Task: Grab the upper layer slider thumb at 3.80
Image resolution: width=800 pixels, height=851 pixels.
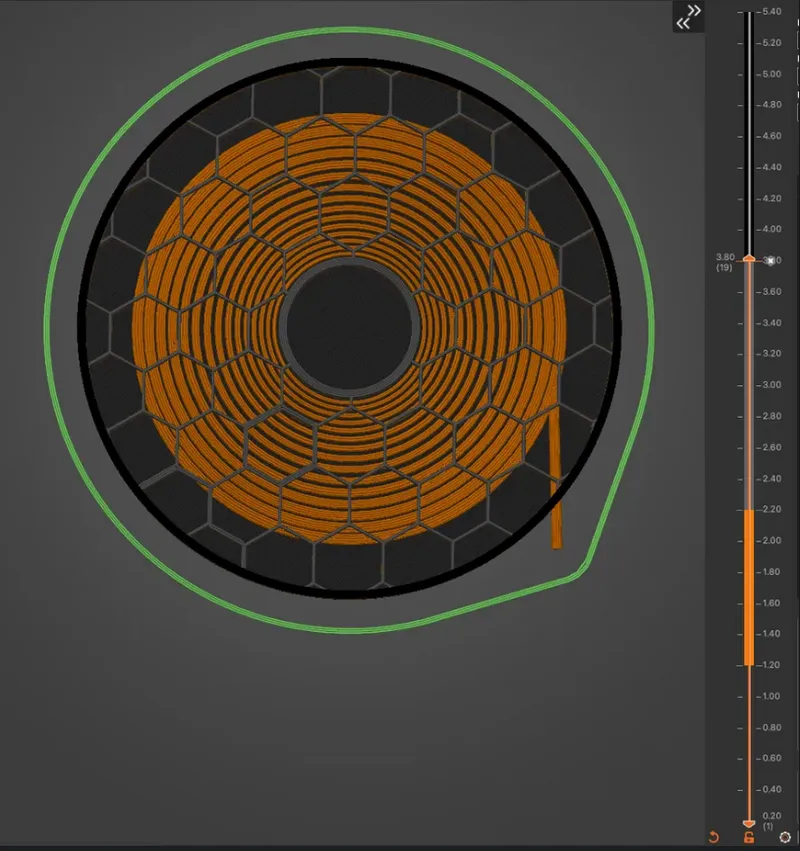Action: 749,259
